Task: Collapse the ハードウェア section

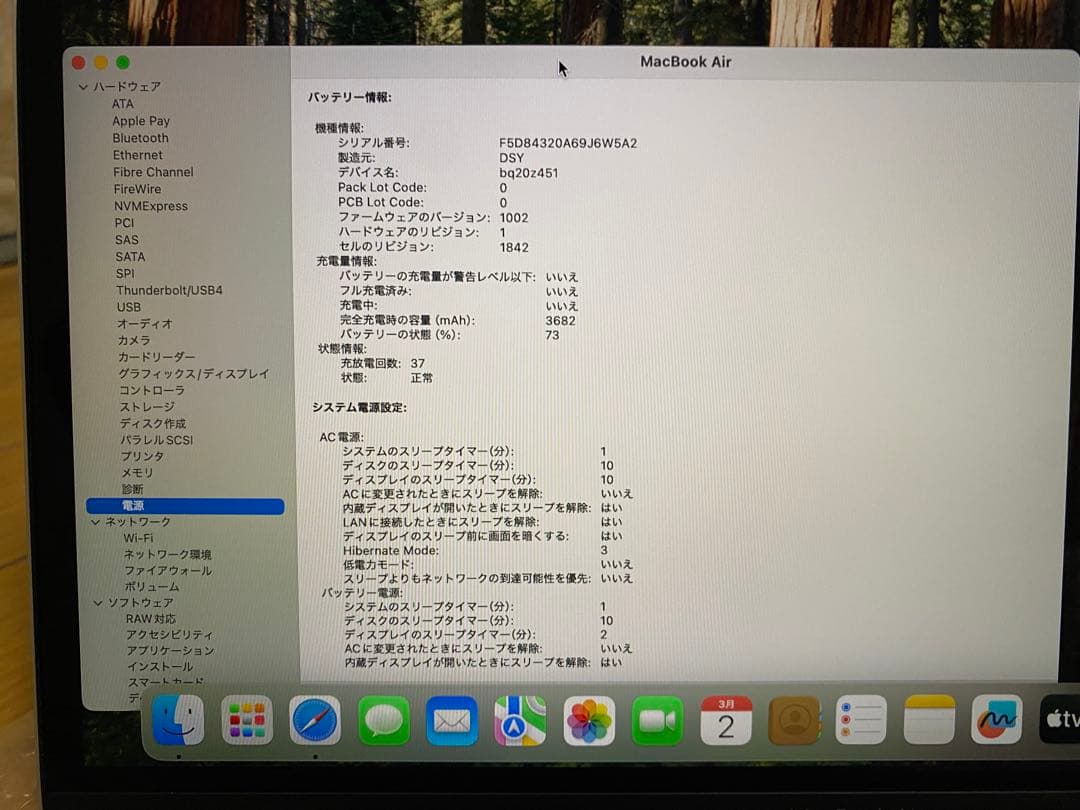Action: point(83,87)
